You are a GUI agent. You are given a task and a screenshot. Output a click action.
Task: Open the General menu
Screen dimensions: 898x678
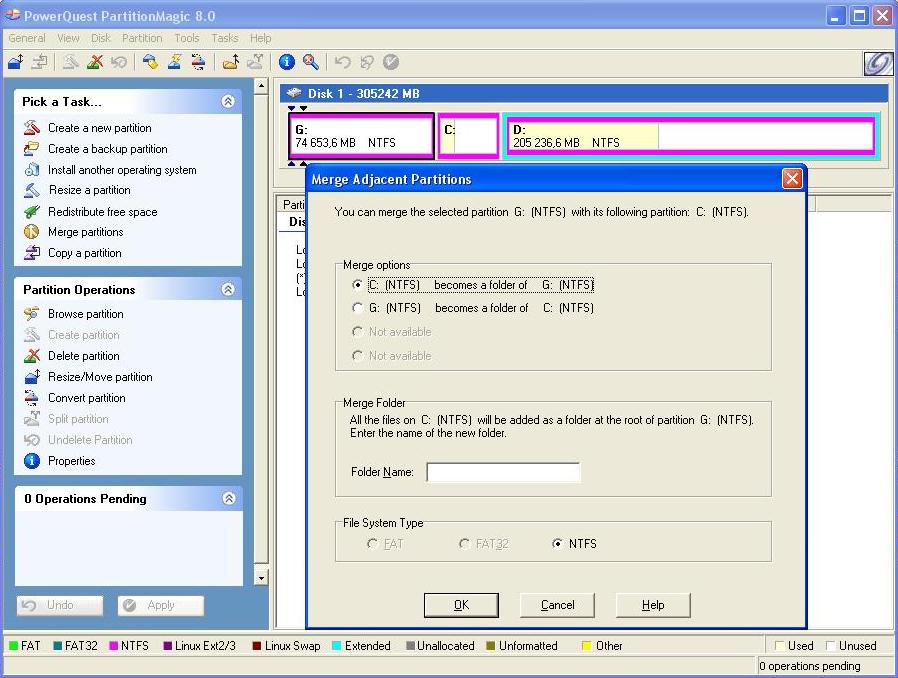26,38
